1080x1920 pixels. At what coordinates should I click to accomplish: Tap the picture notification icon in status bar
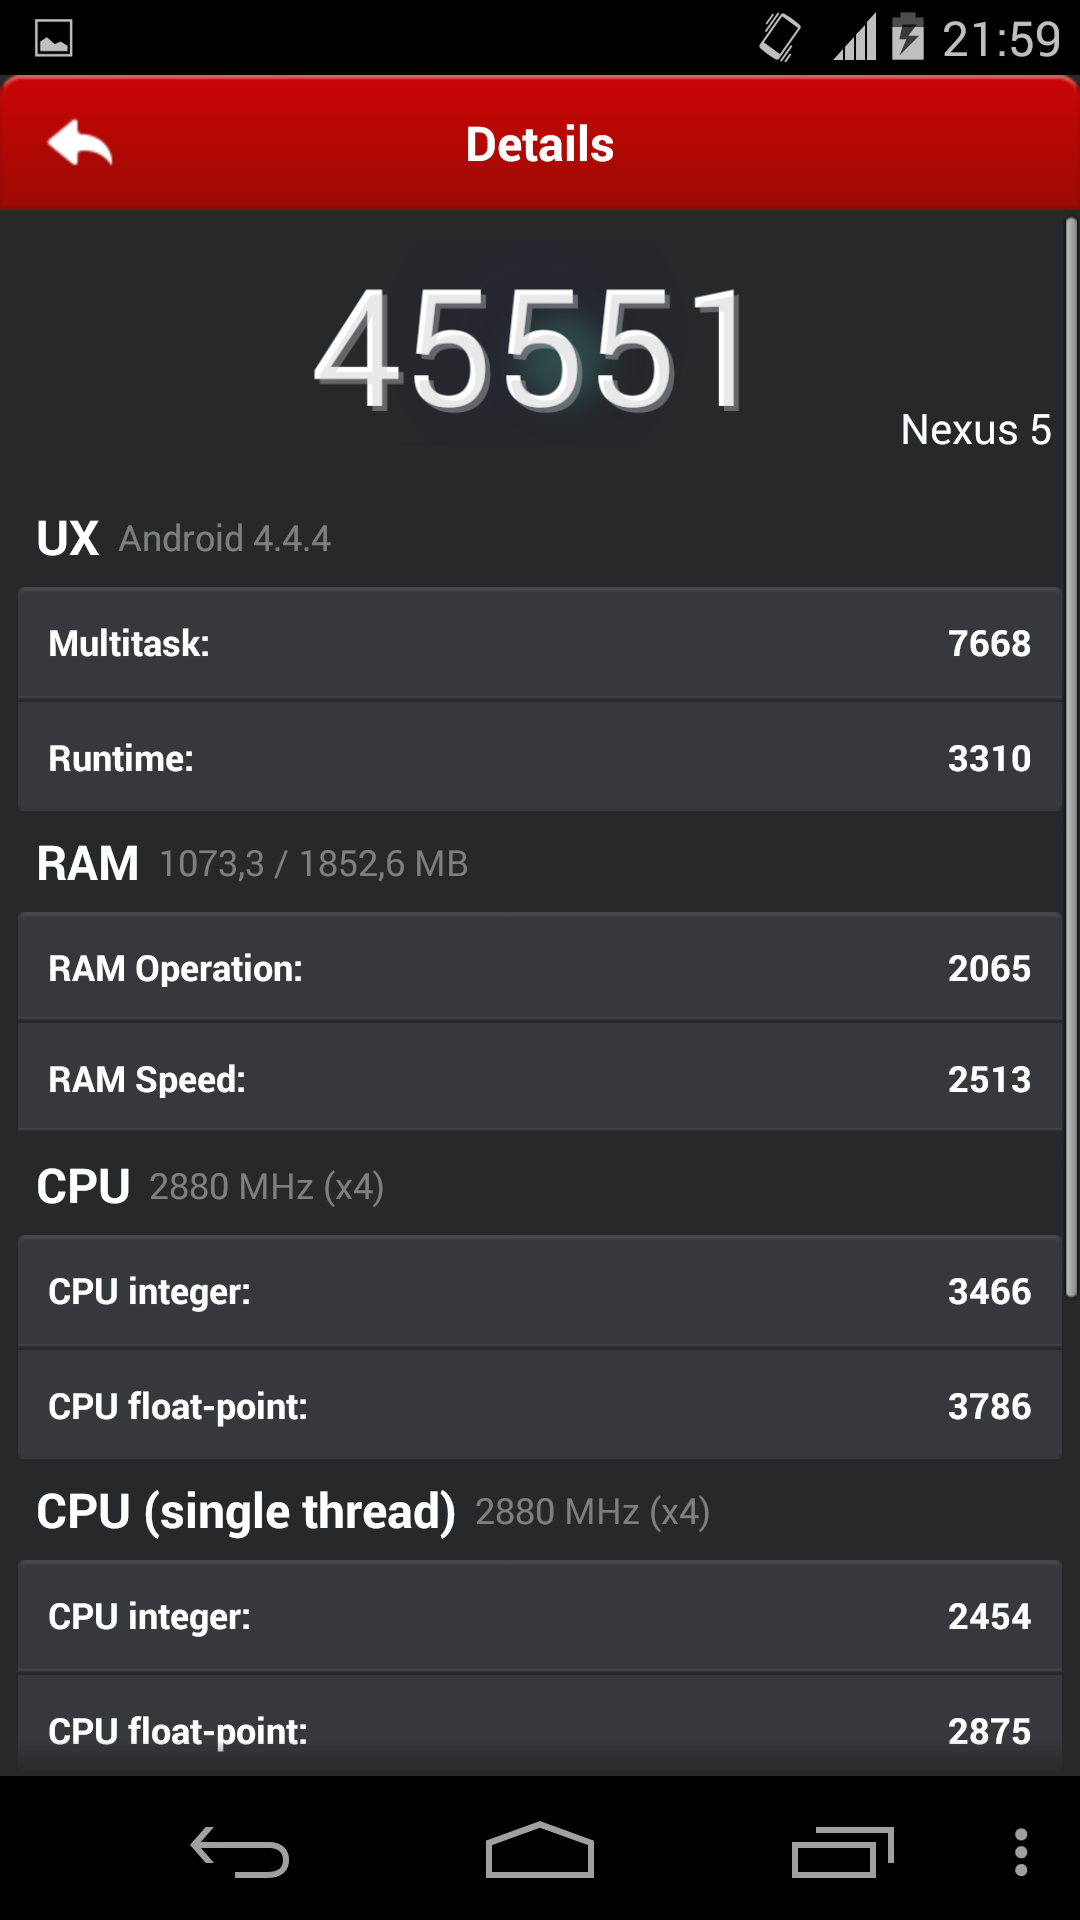[54, 39]
